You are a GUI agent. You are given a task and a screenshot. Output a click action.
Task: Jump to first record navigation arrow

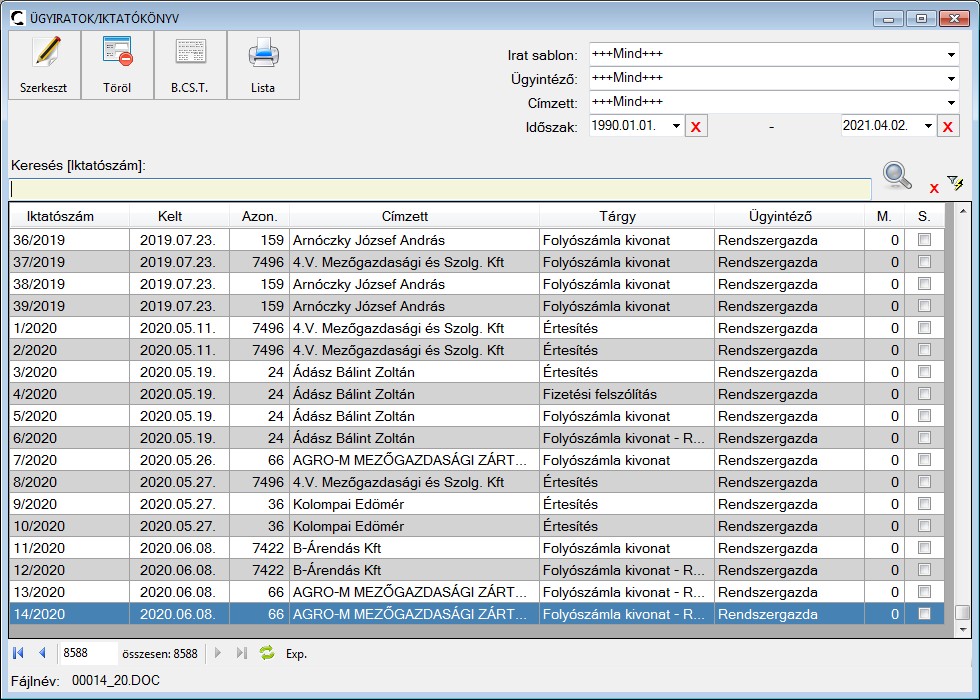coord(18,653)
